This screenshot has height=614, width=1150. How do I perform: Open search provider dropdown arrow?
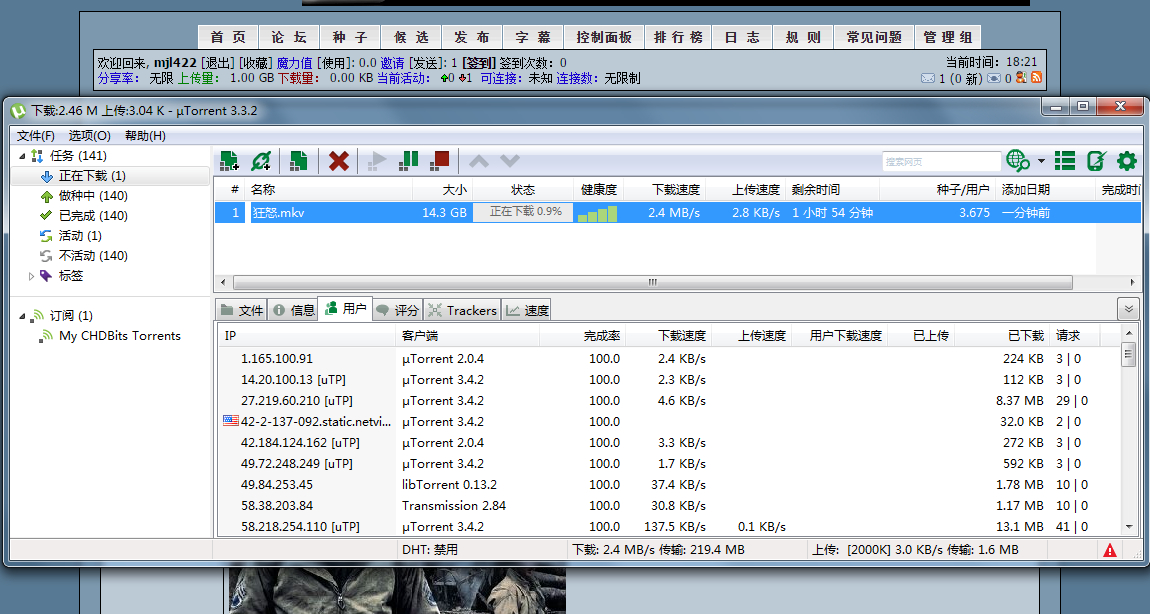1041,161
